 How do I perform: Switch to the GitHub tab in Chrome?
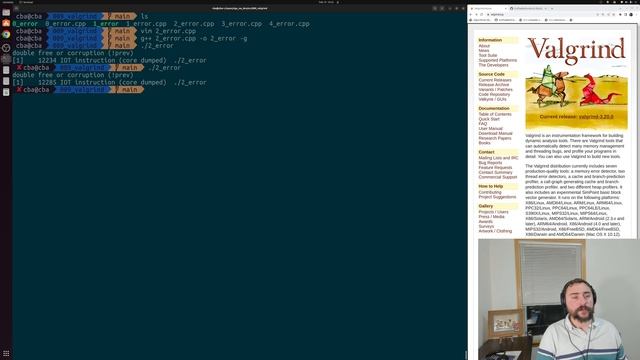(528, 8)
